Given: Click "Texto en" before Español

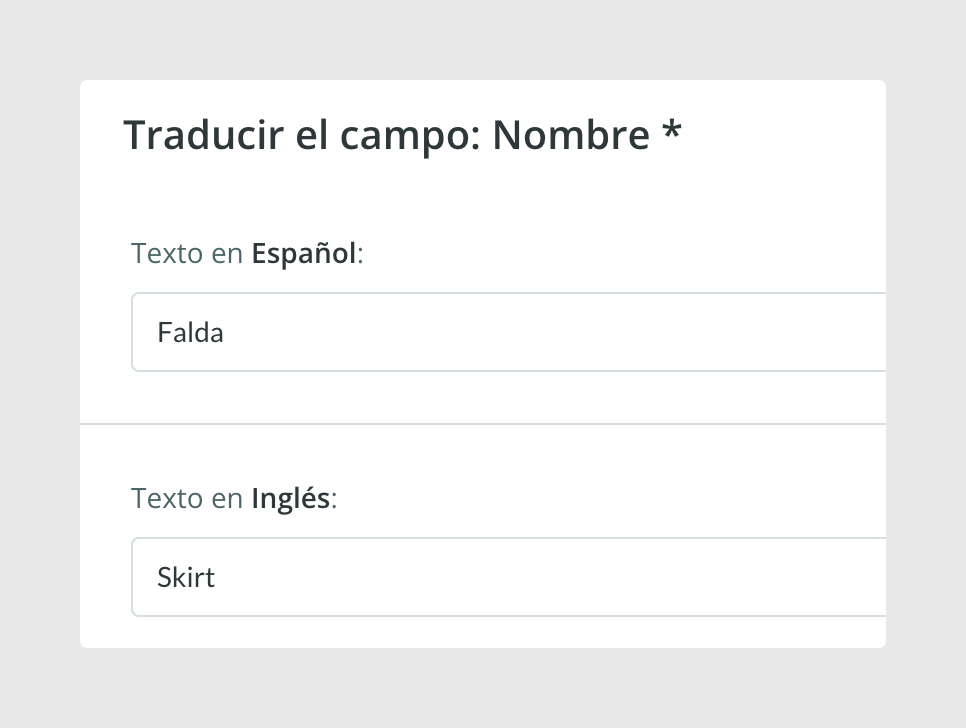Looking at the screenshot, I should (x=187, y=253).
